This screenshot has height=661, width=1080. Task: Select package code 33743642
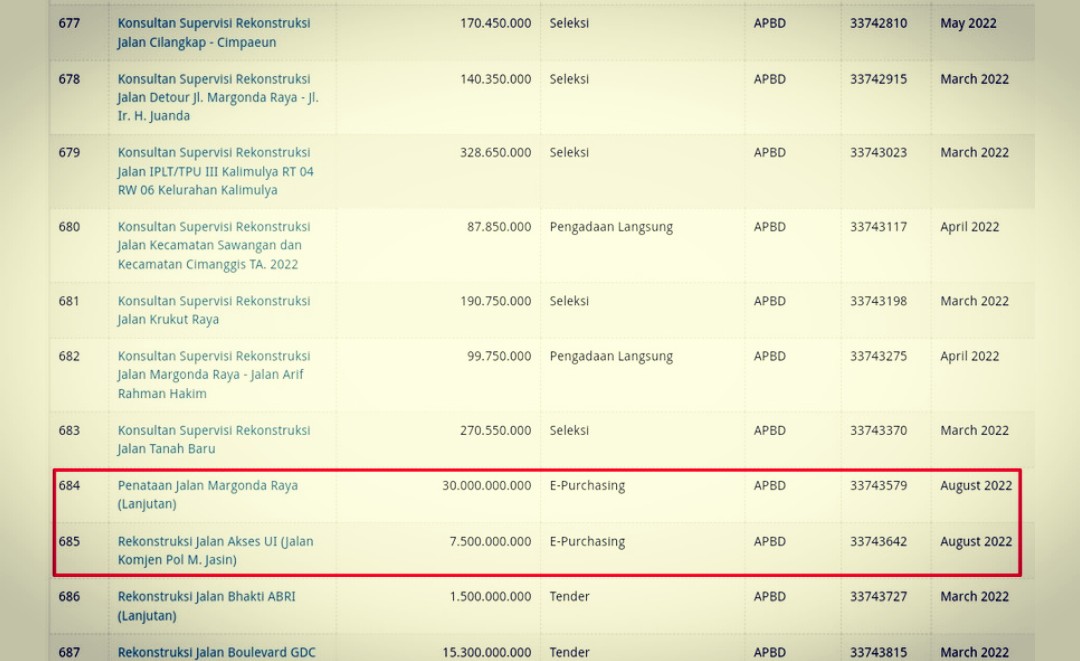pyautogui.click(x=878, y=542)
